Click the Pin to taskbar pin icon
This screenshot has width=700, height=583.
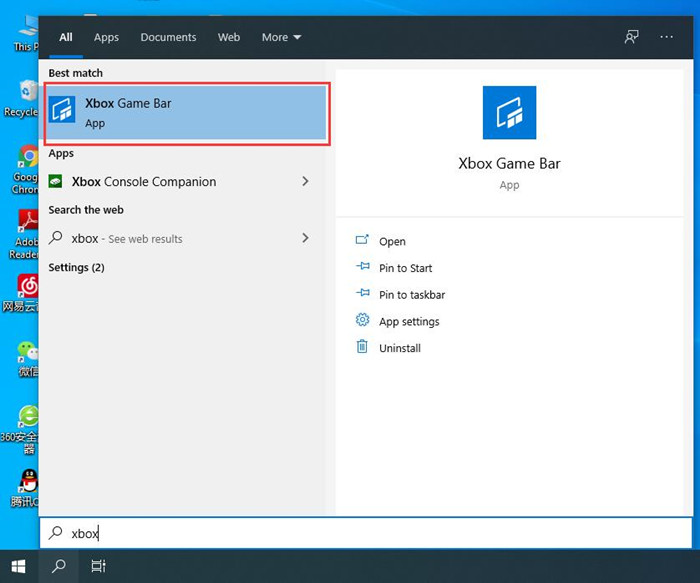[362, 293]
